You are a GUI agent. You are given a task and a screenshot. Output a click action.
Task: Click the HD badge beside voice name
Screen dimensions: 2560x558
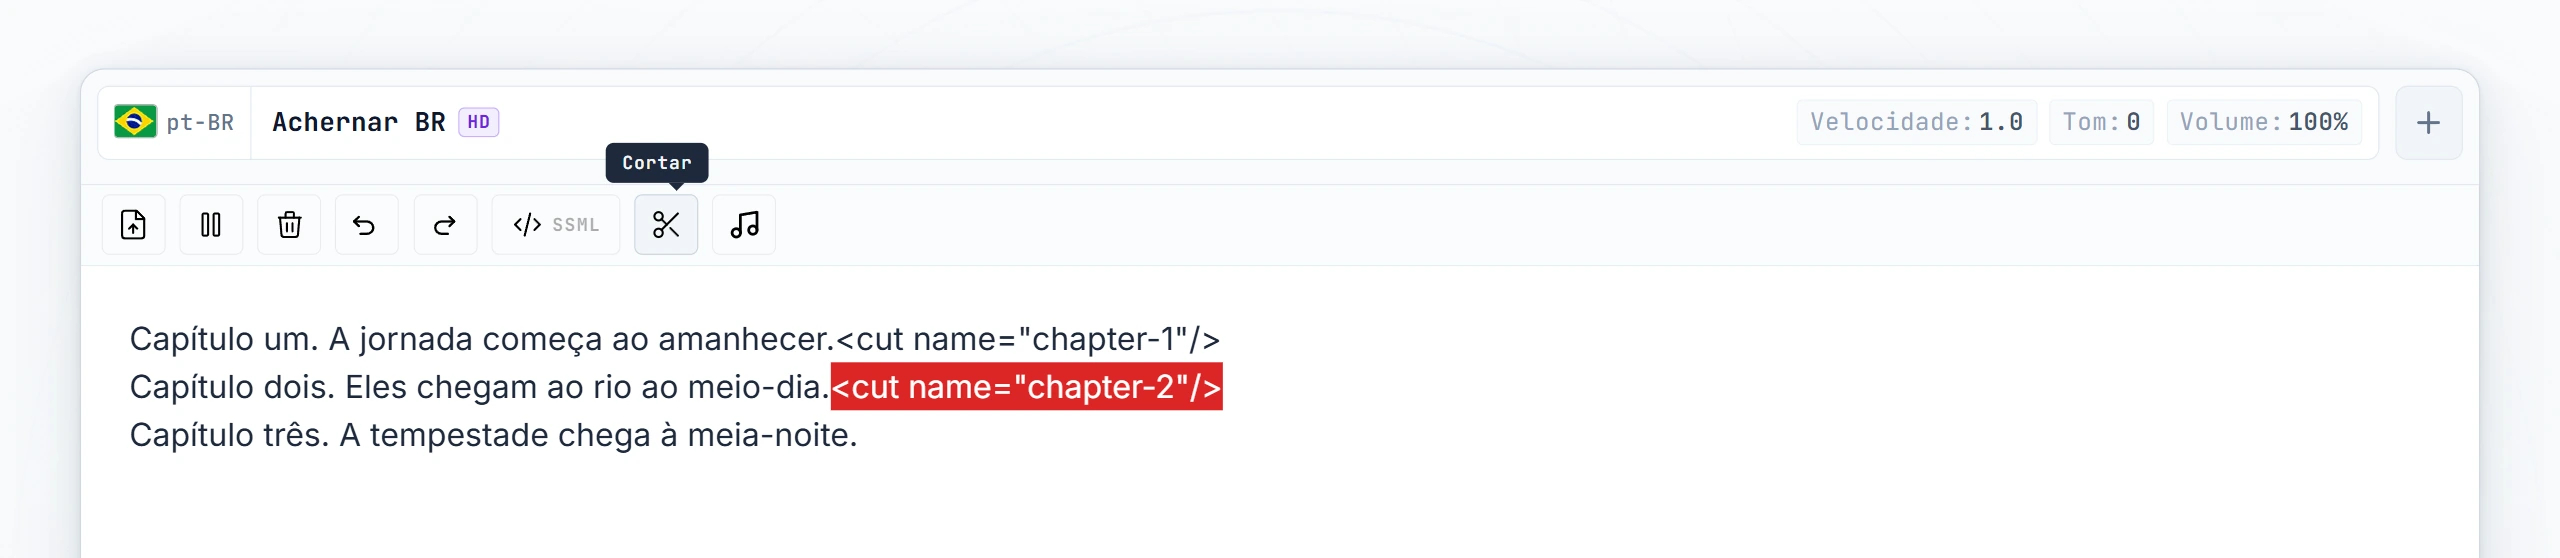tap(479, 122)
